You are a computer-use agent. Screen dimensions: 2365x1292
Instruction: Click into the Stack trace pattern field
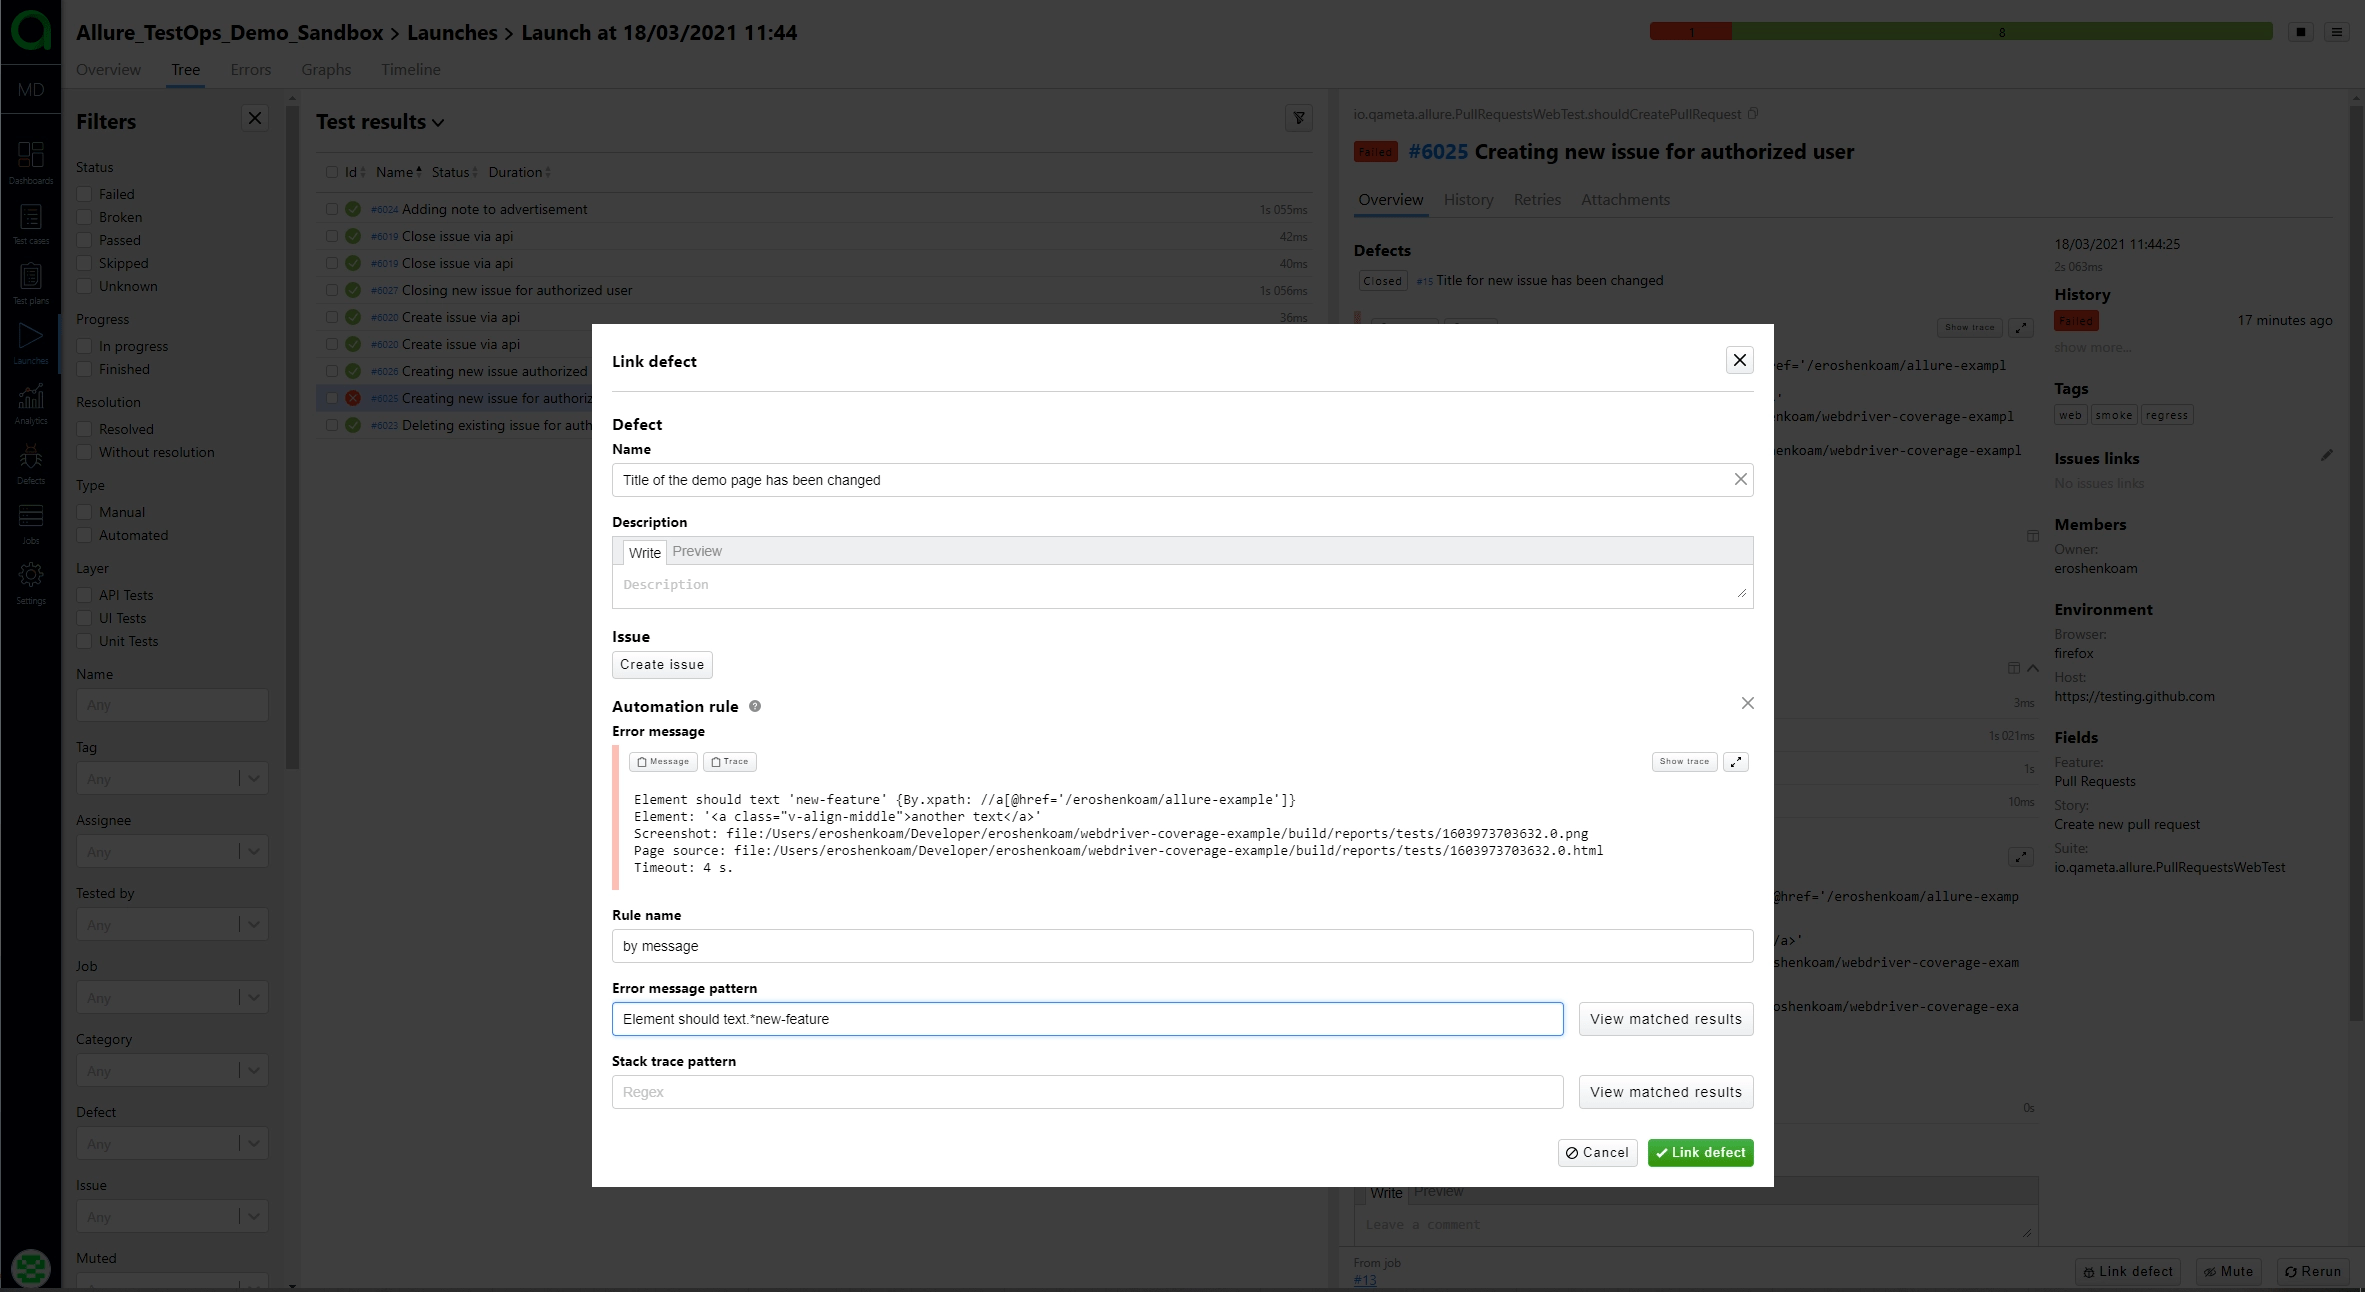coord(1087,1092)
